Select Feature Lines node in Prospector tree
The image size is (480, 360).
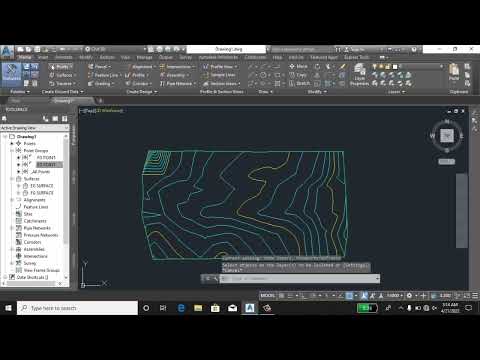tap(36, 207)
